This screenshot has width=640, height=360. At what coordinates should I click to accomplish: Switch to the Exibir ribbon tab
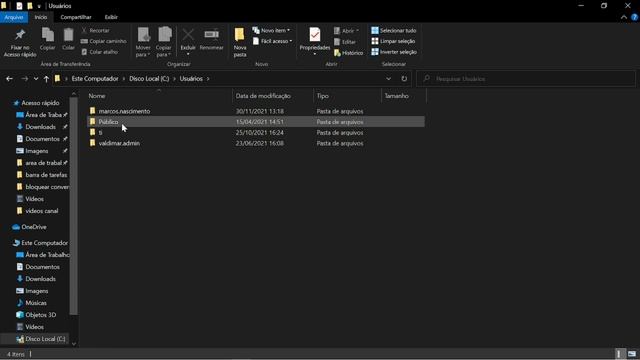[x=111, y=17]
